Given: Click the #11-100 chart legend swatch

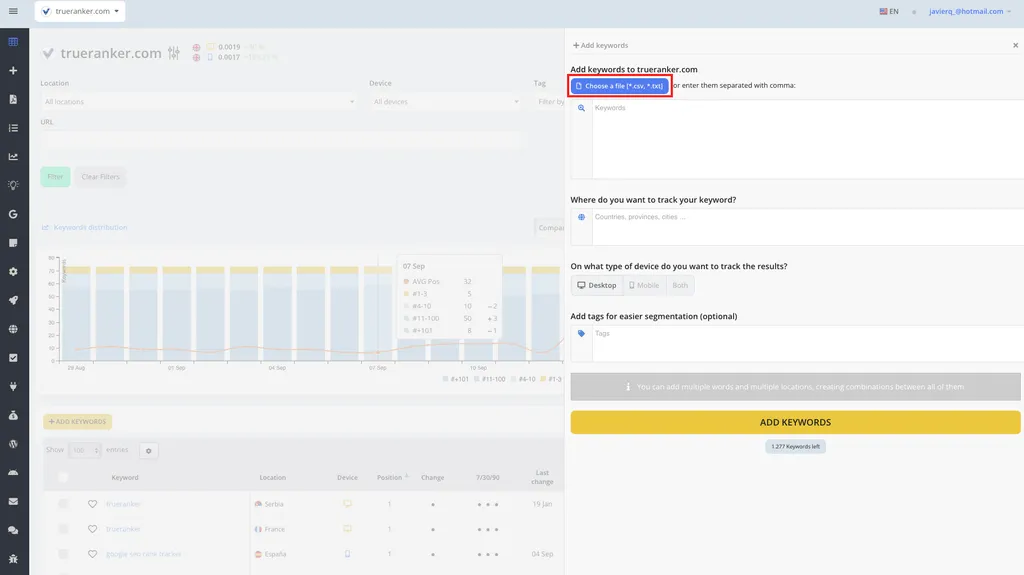Looking at the screenshot, I should [477, 379].
